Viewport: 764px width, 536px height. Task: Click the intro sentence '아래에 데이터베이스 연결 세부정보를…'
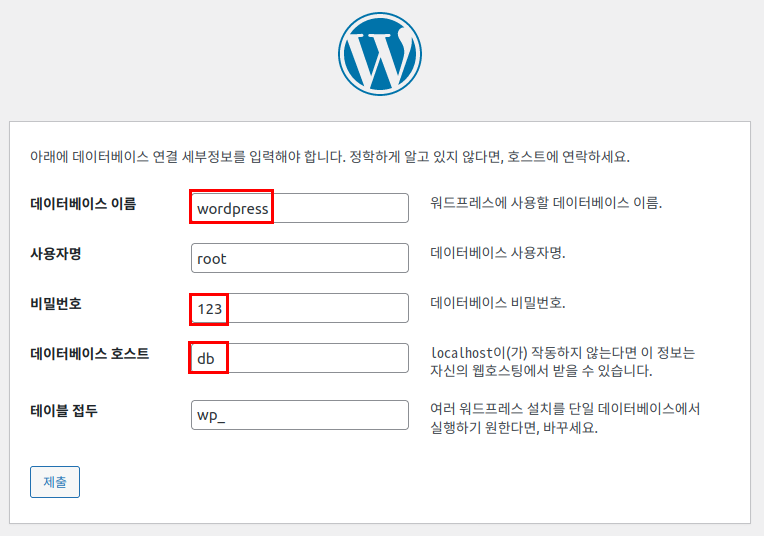330,157
